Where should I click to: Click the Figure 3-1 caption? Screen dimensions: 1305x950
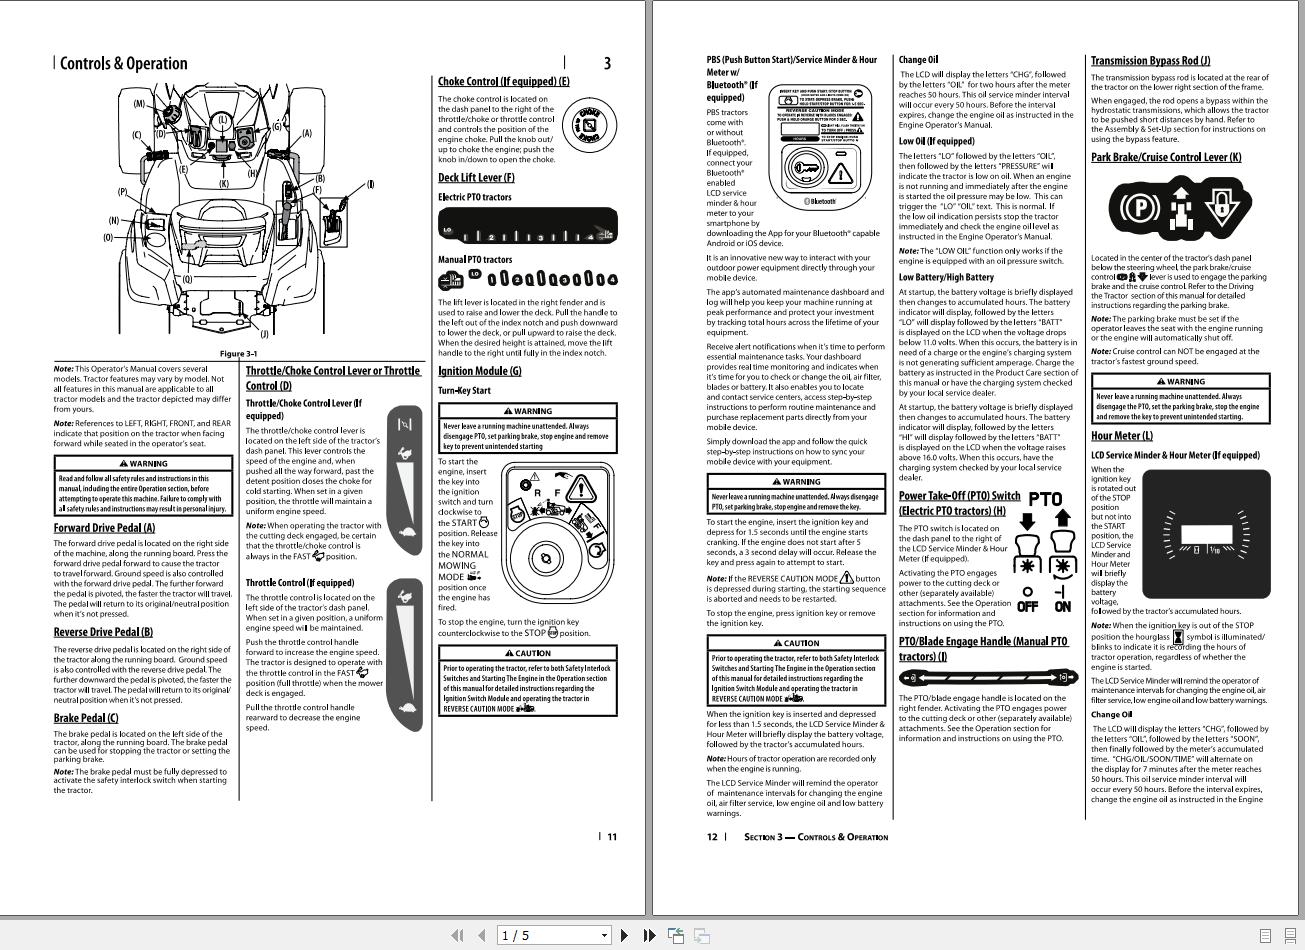[x=238, y=354]
